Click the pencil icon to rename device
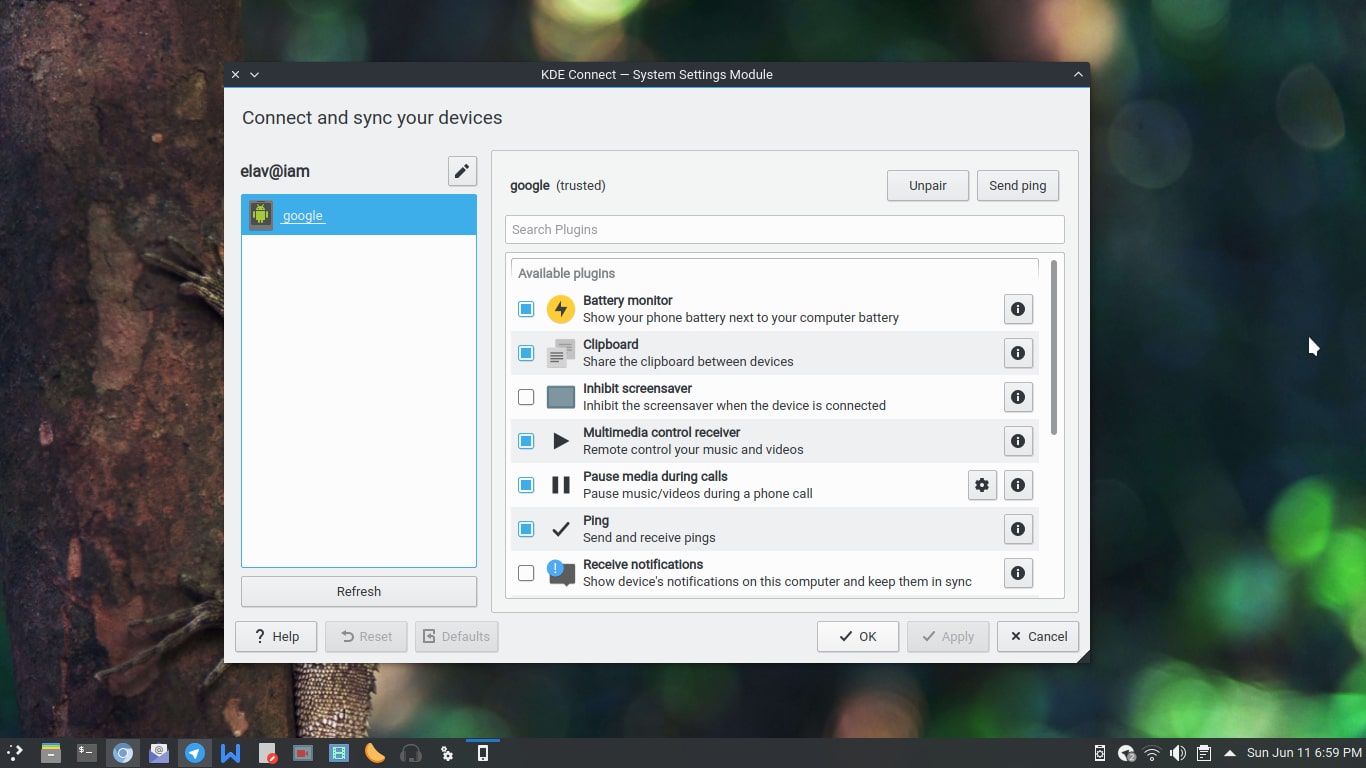1366x768 pixels. tap(461, 171)
